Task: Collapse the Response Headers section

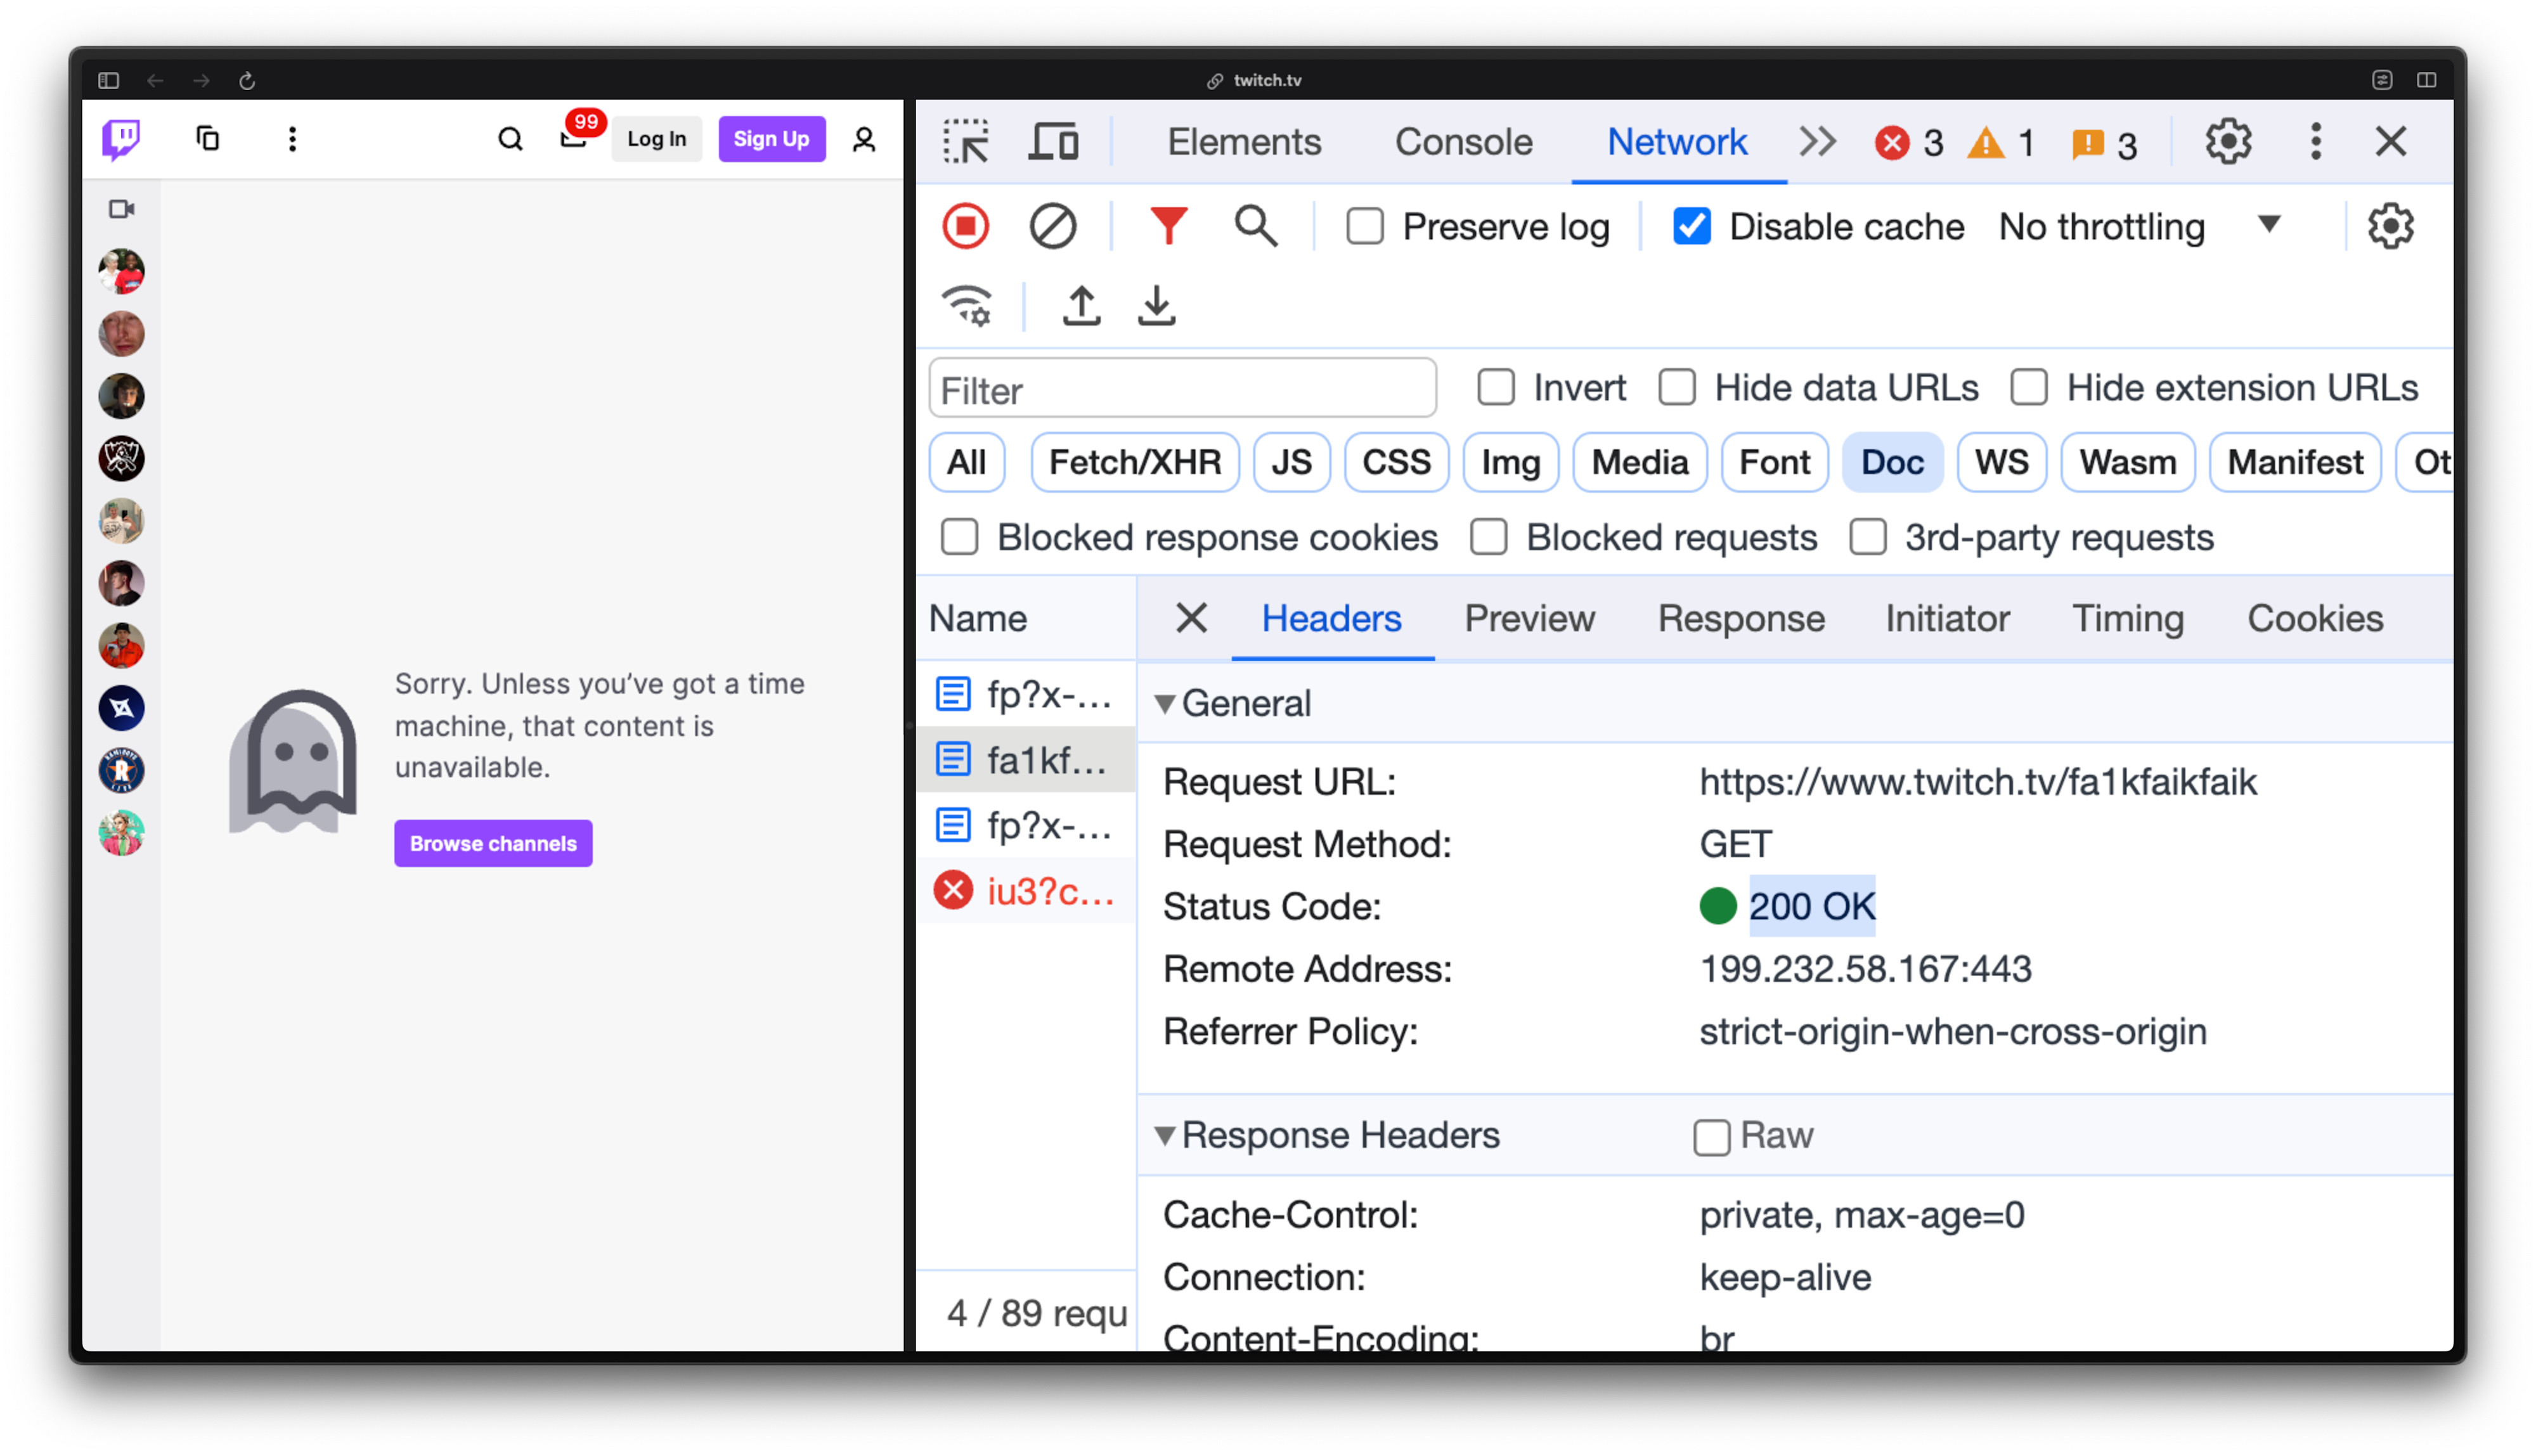Action: (1166, 1135)
